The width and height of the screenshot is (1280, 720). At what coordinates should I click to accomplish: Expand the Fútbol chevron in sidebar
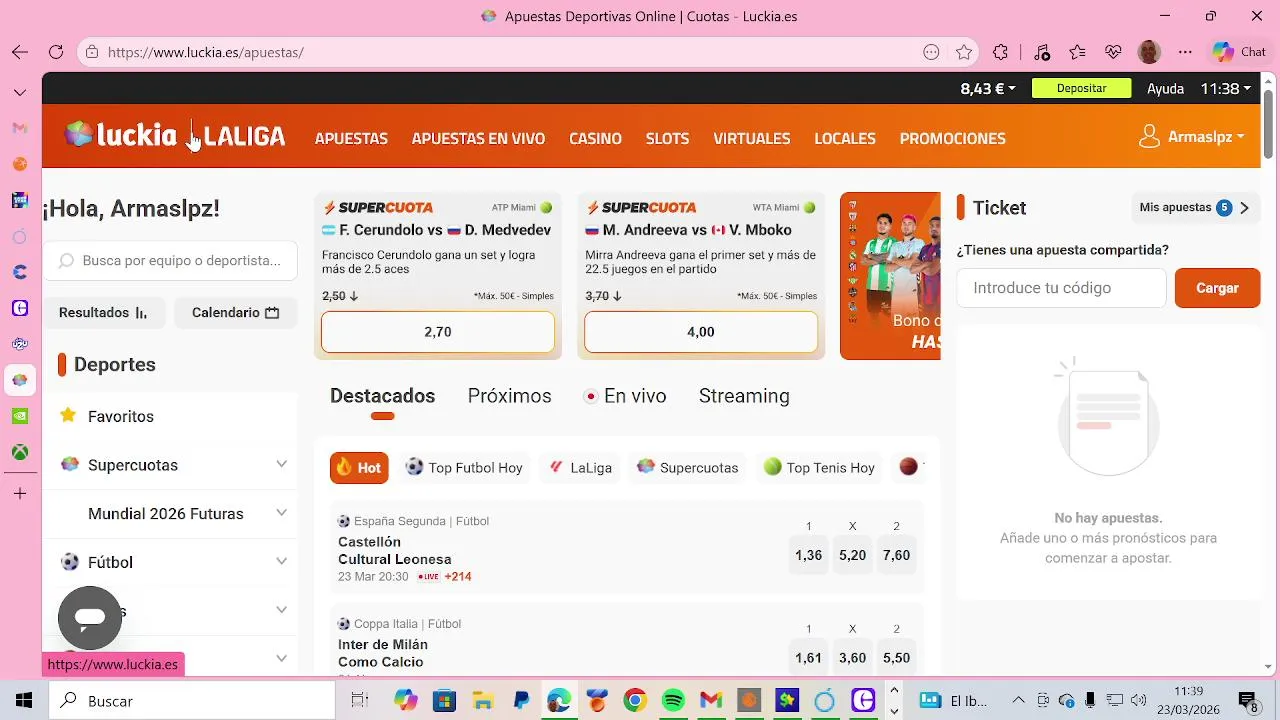[281, 561]
